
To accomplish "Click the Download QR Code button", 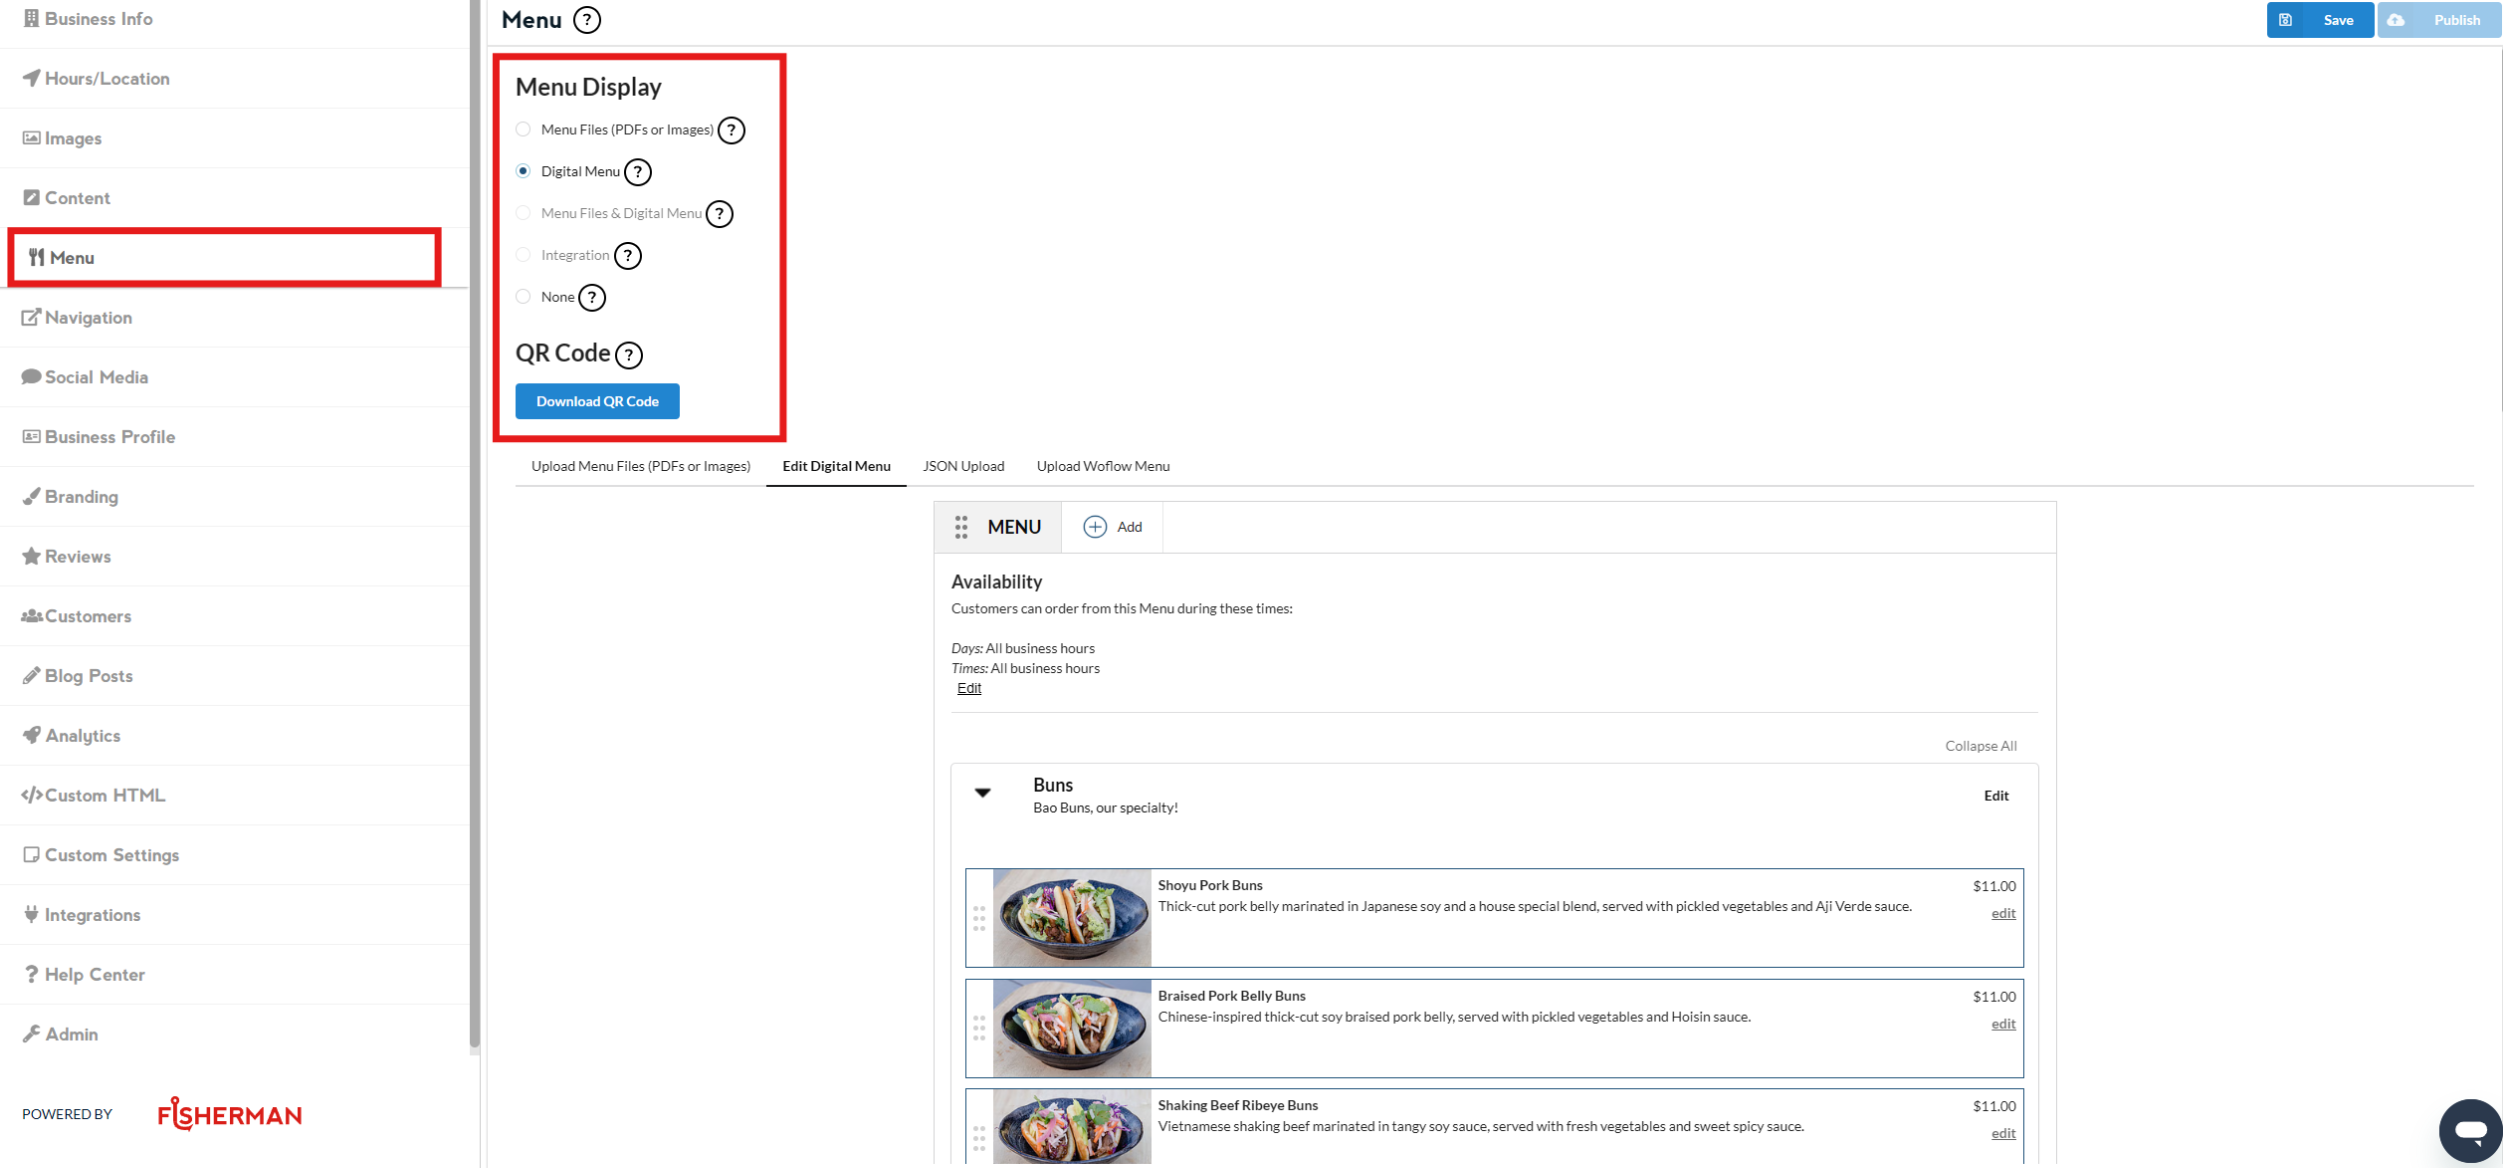I will click(x=597, y=401).
